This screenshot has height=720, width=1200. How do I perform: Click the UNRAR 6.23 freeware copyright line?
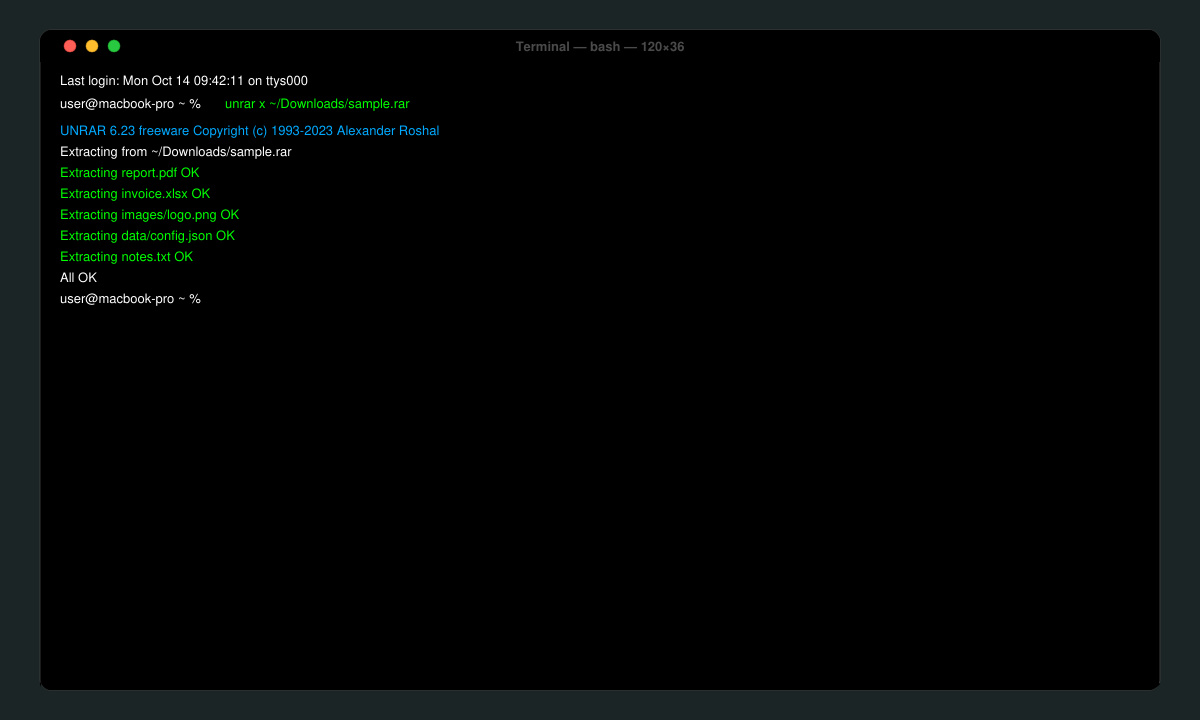click(250, 131)
